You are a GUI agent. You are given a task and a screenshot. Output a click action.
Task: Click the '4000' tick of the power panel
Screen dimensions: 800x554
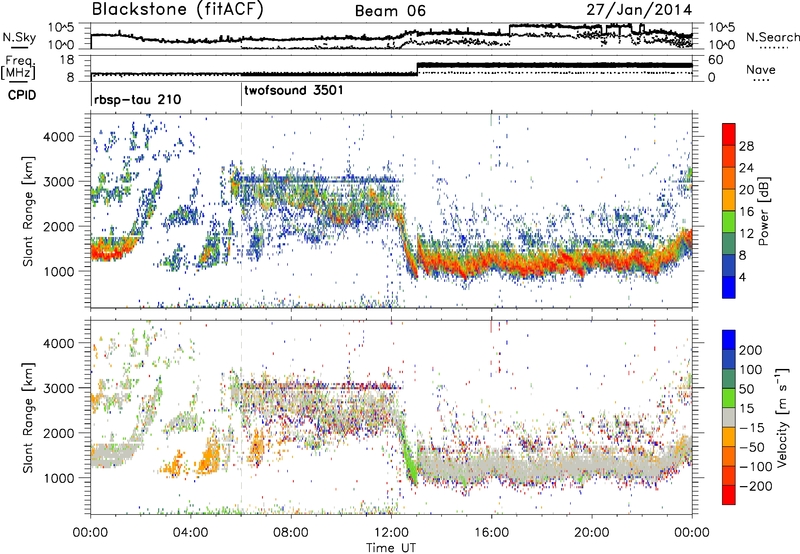coord(58,137)
